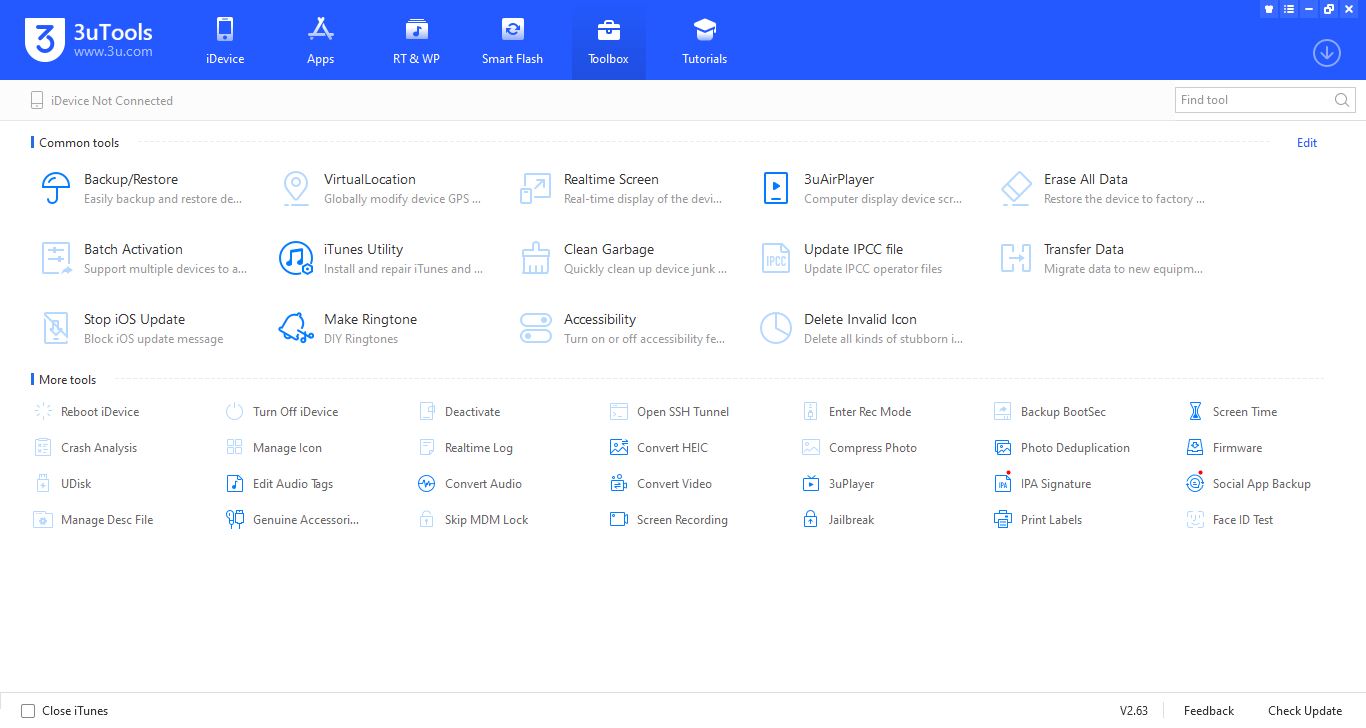
Task: Open the Compress Photo tool
Action: [x=859, y=448]
